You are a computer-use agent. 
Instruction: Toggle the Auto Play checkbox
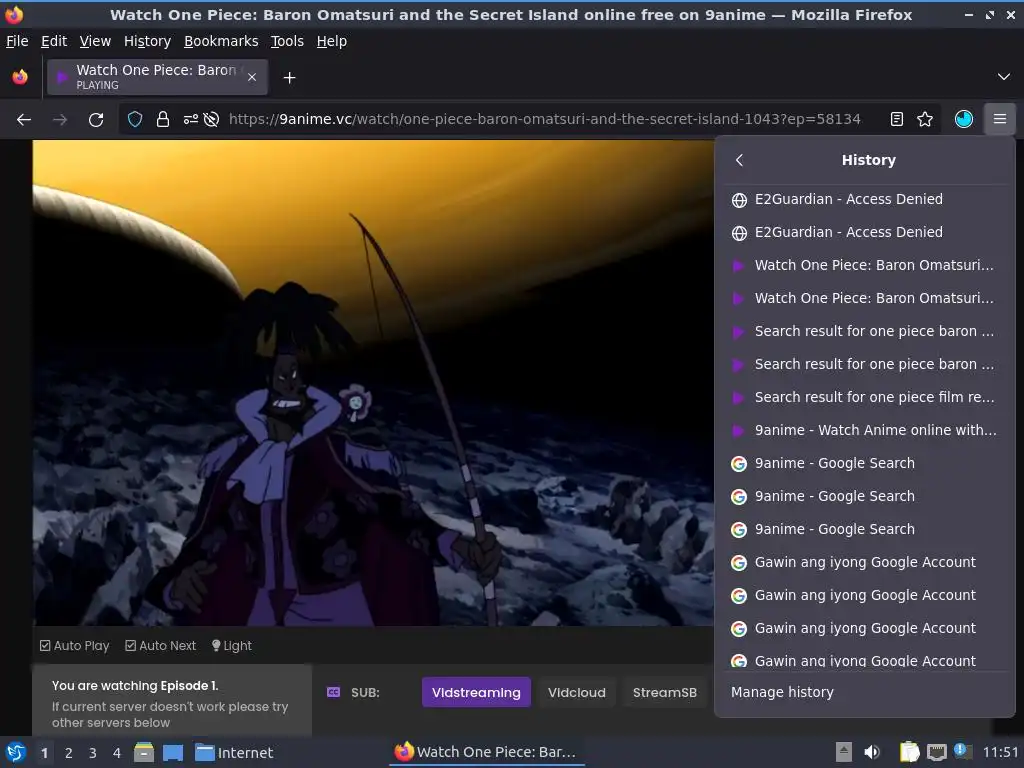tap(74, 646)
